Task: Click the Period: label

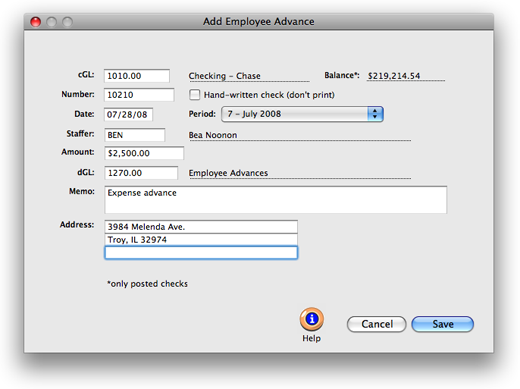Action: pyautogui.click(x=202, y=114)
